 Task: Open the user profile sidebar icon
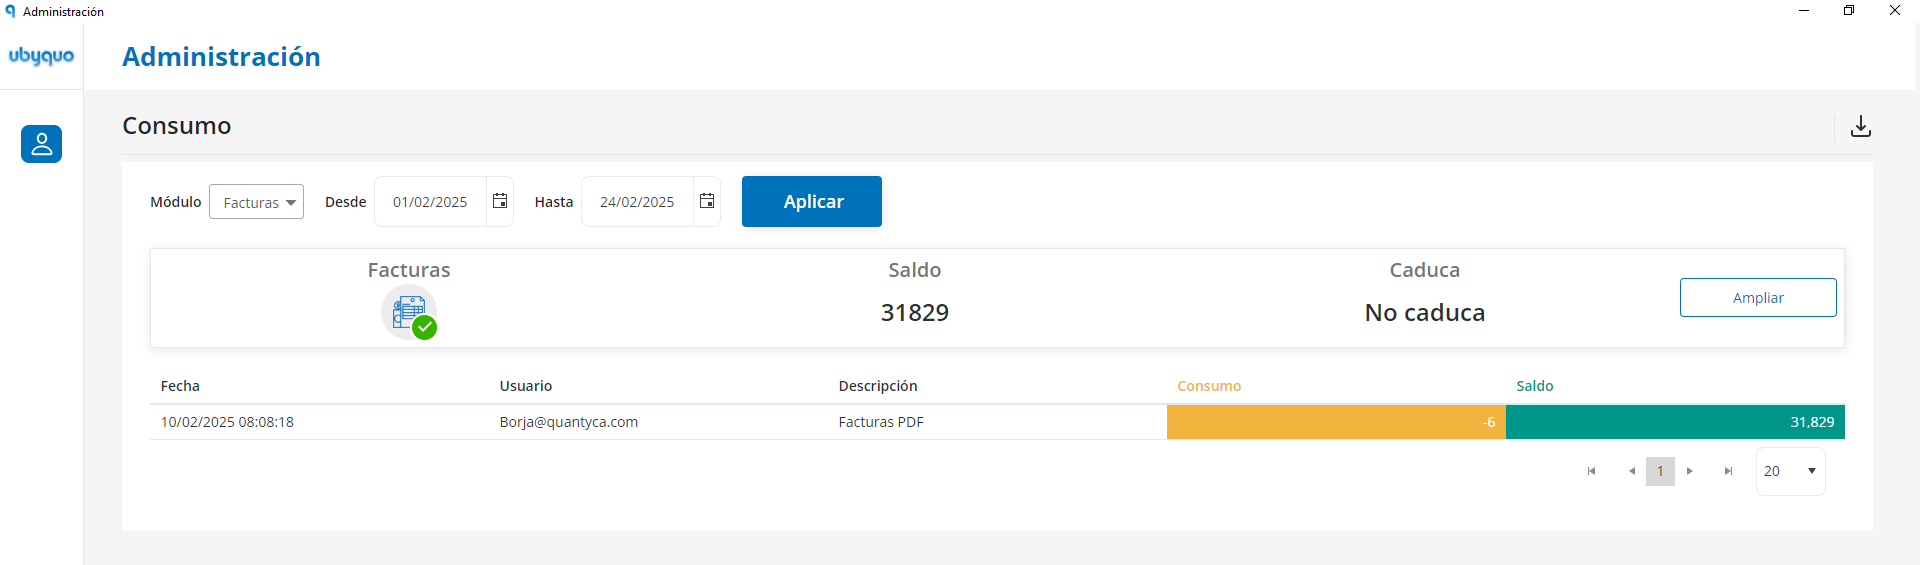tap(41, 144)
